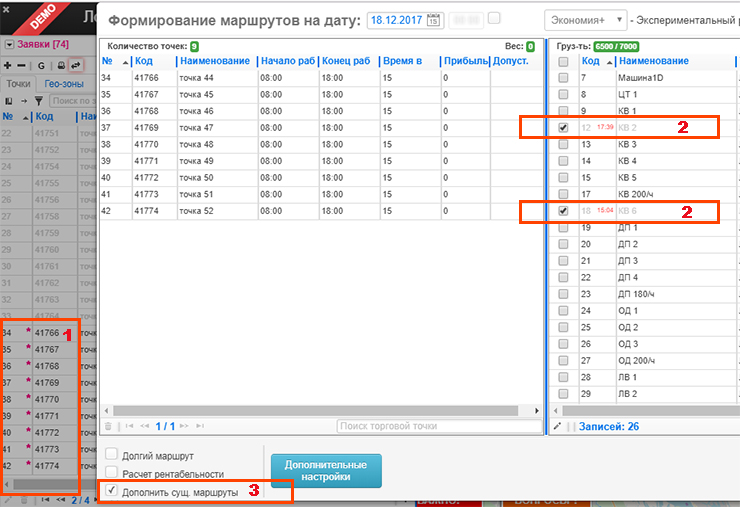Click sort arrow on № column in dialog
The image size is (740, 507).
[125, 62]
